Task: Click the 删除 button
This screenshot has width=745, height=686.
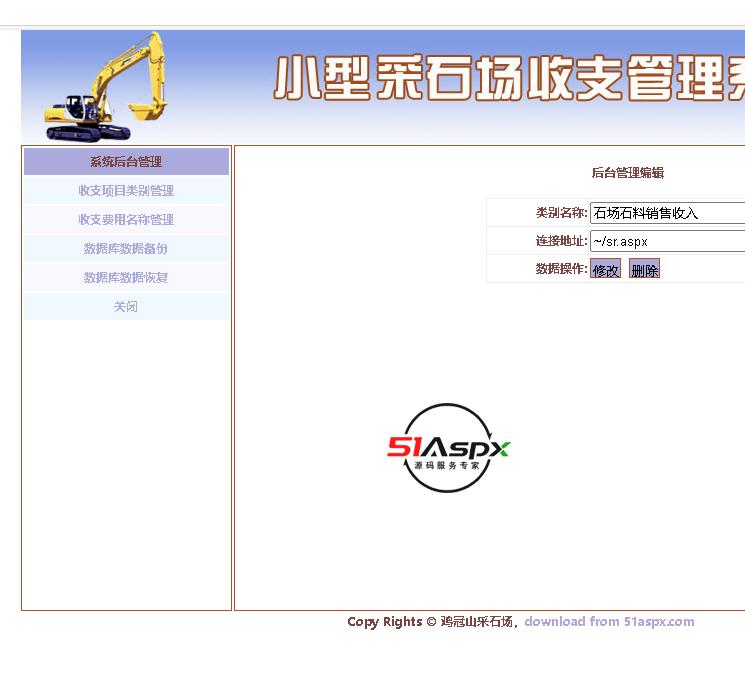Action: pyautogui.click(x=644, y=268)
